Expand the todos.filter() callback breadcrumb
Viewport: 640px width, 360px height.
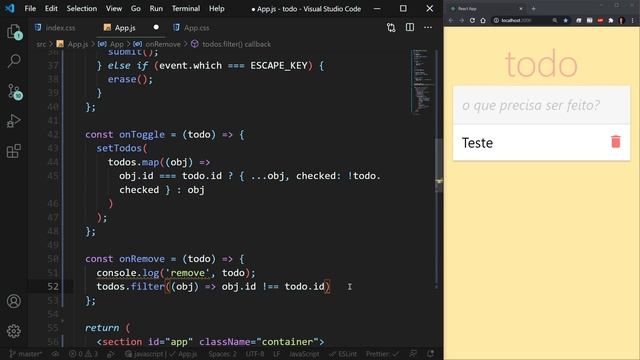pyautogui.click(x=231, y=44)
